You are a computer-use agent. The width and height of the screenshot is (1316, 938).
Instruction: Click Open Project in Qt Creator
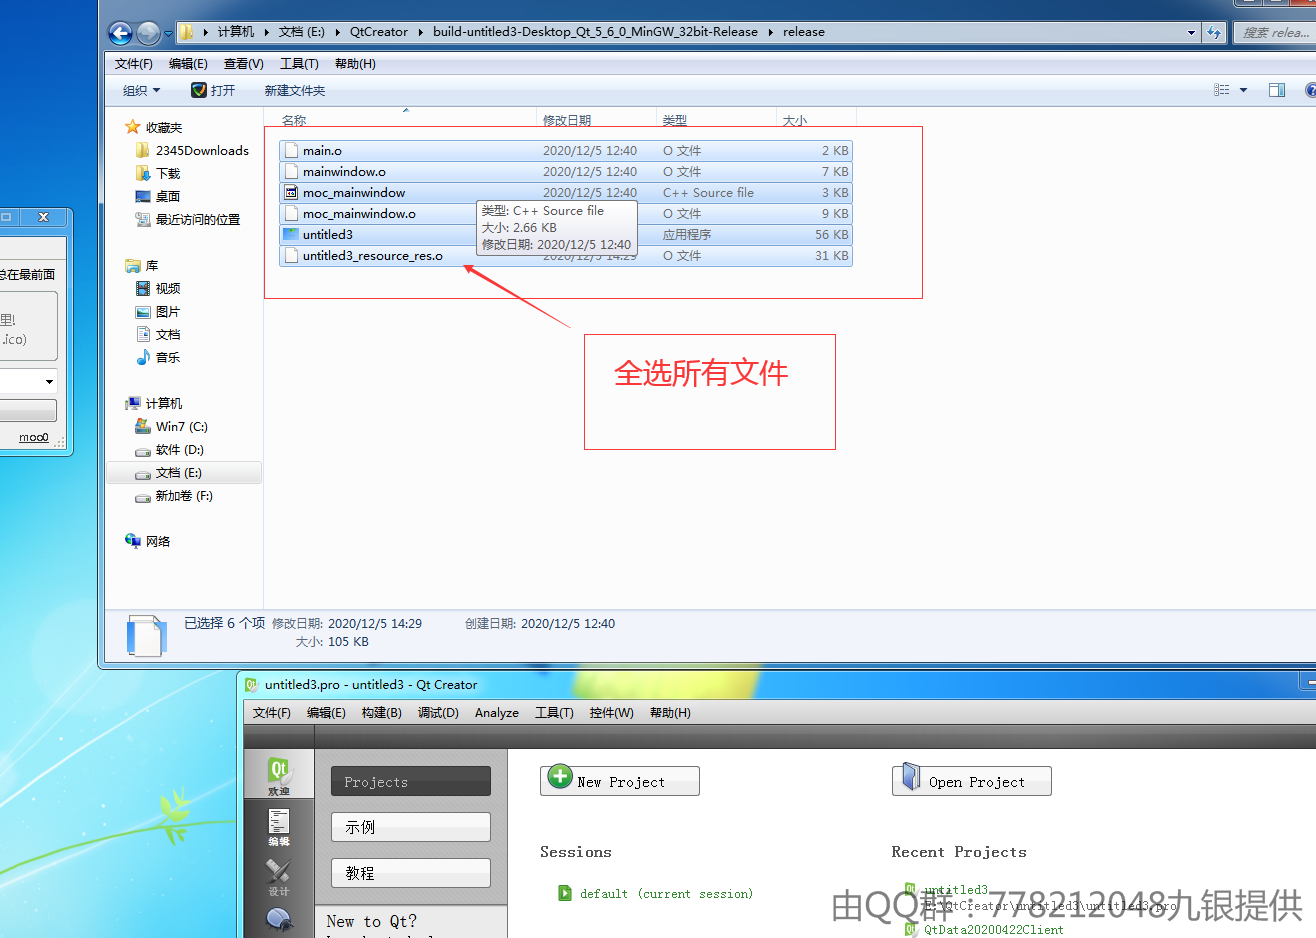point(972,781)
